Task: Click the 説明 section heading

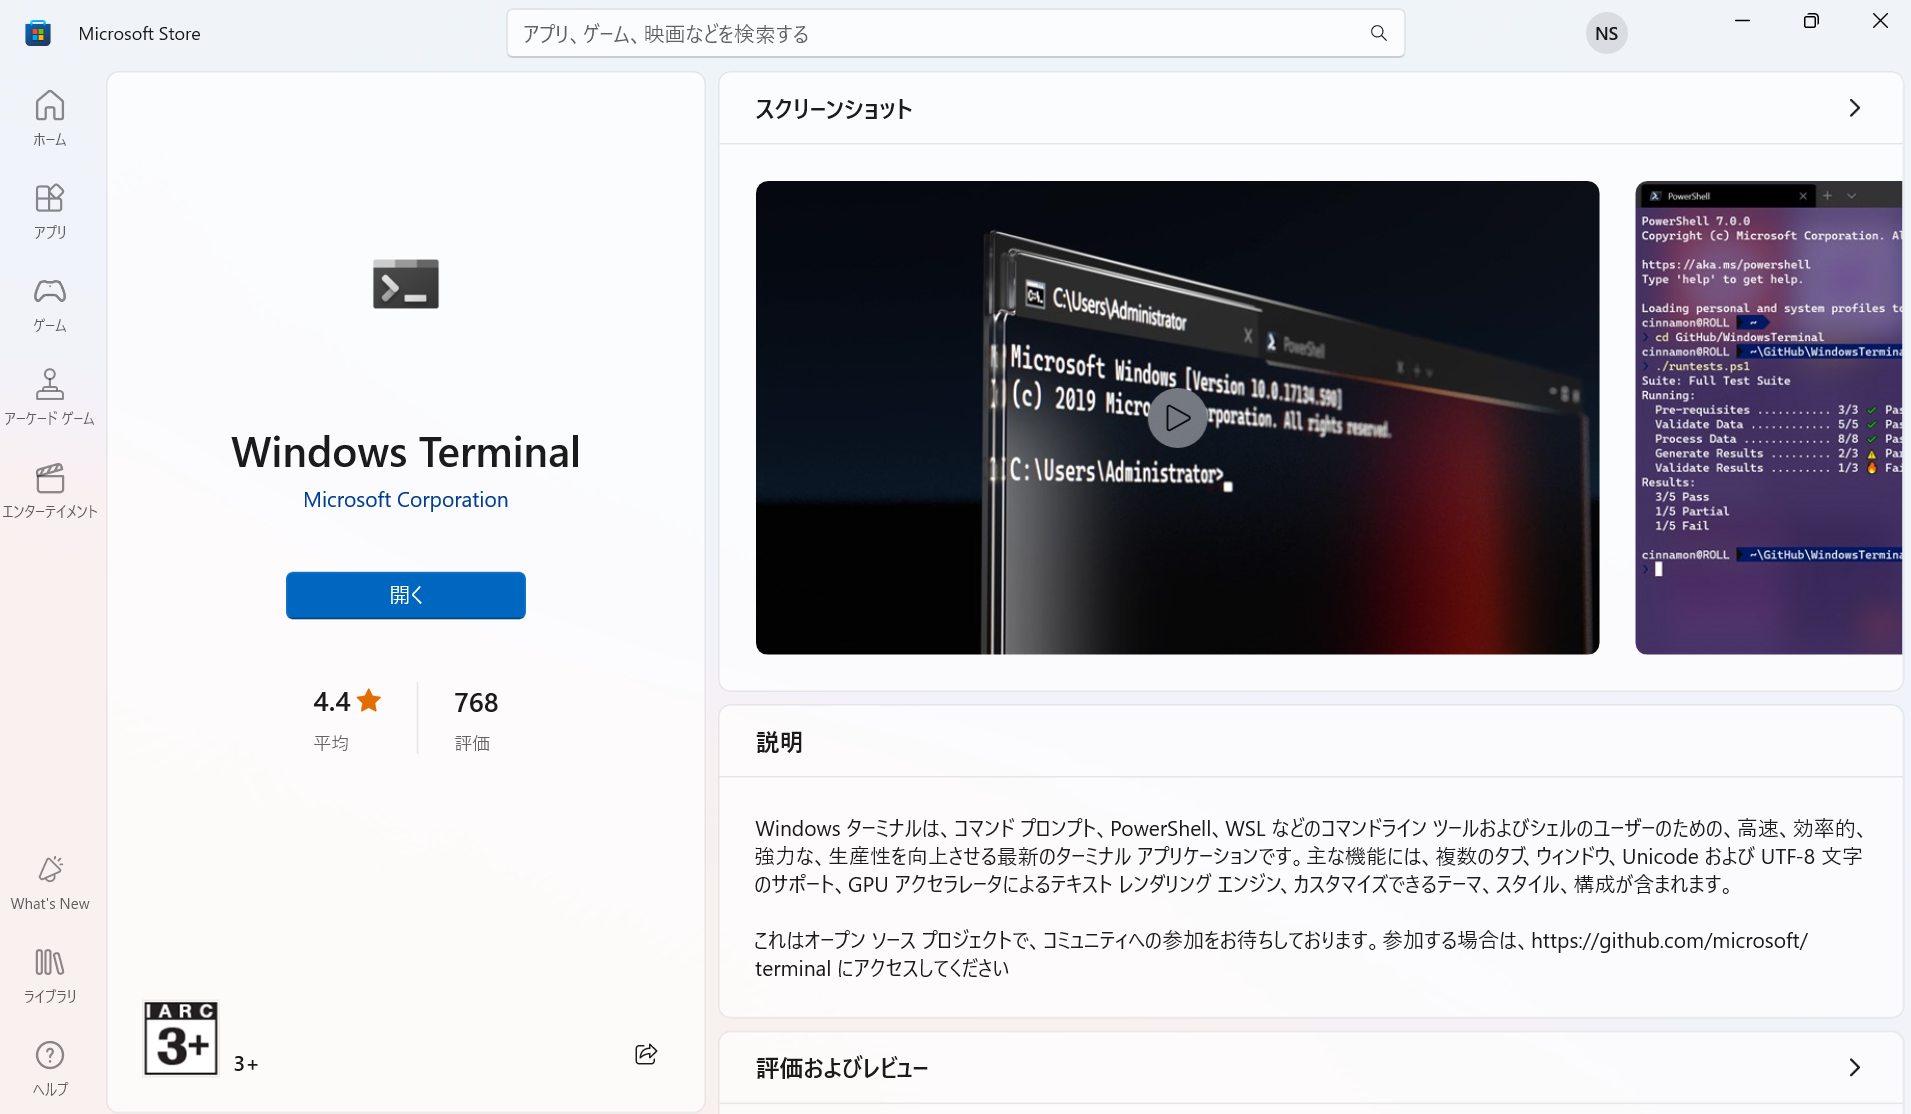Action: (779, 742)
